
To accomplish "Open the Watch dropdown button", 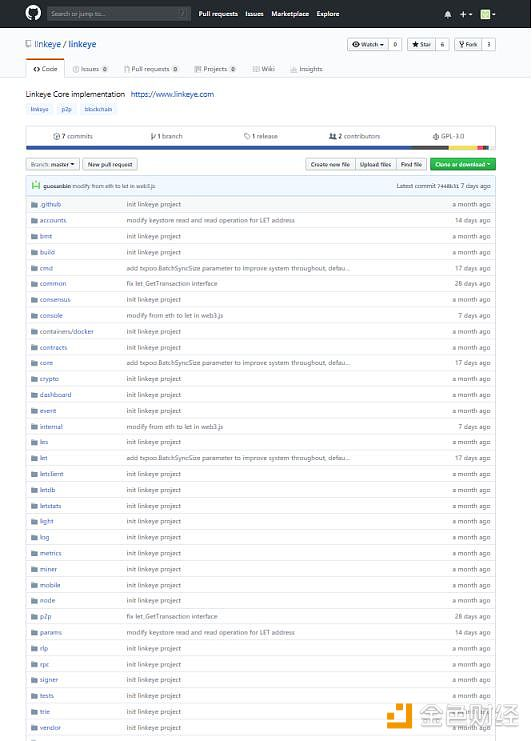I will [x=368, y=44].
